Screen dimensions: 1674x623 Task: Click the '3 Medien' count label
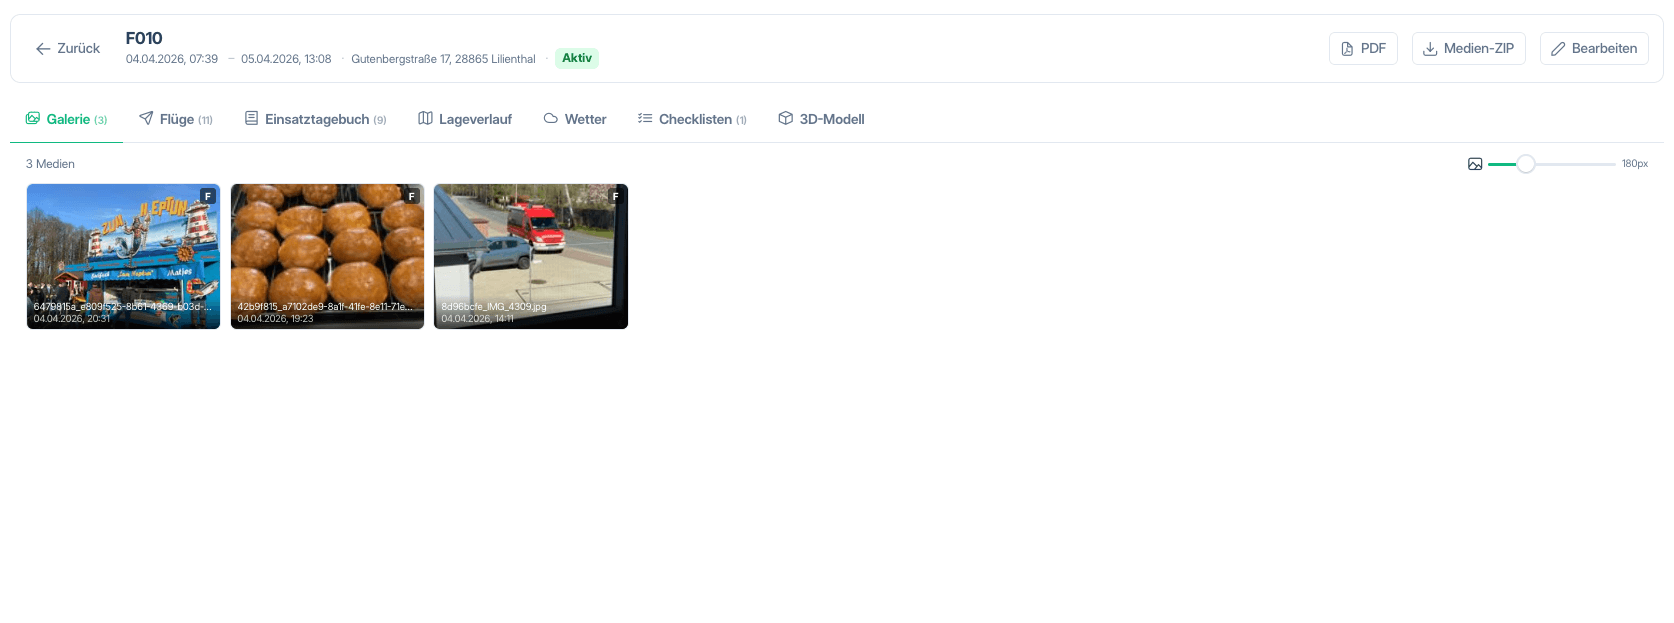click(x=50, y=164)
